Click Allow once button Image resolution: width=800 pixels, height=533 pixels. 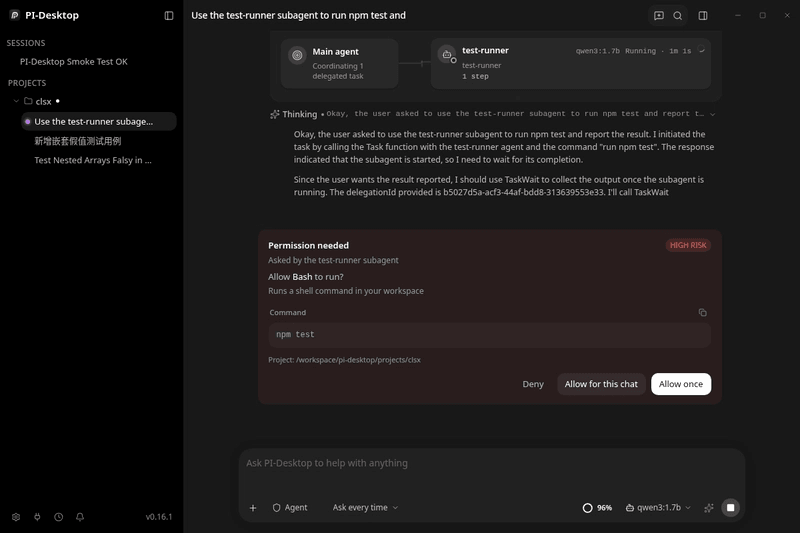[x=681, y=384]
